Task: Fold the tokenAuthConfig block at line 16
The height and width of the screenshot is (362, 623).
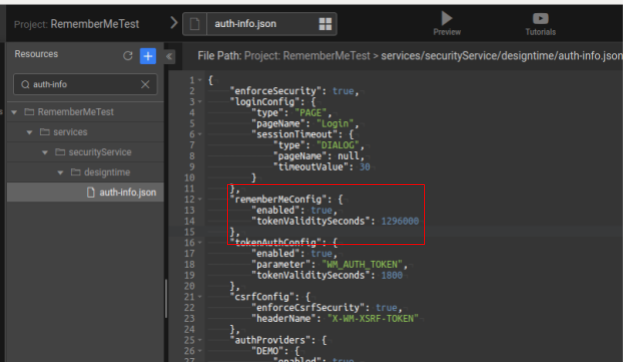Action: pos(200,242)
